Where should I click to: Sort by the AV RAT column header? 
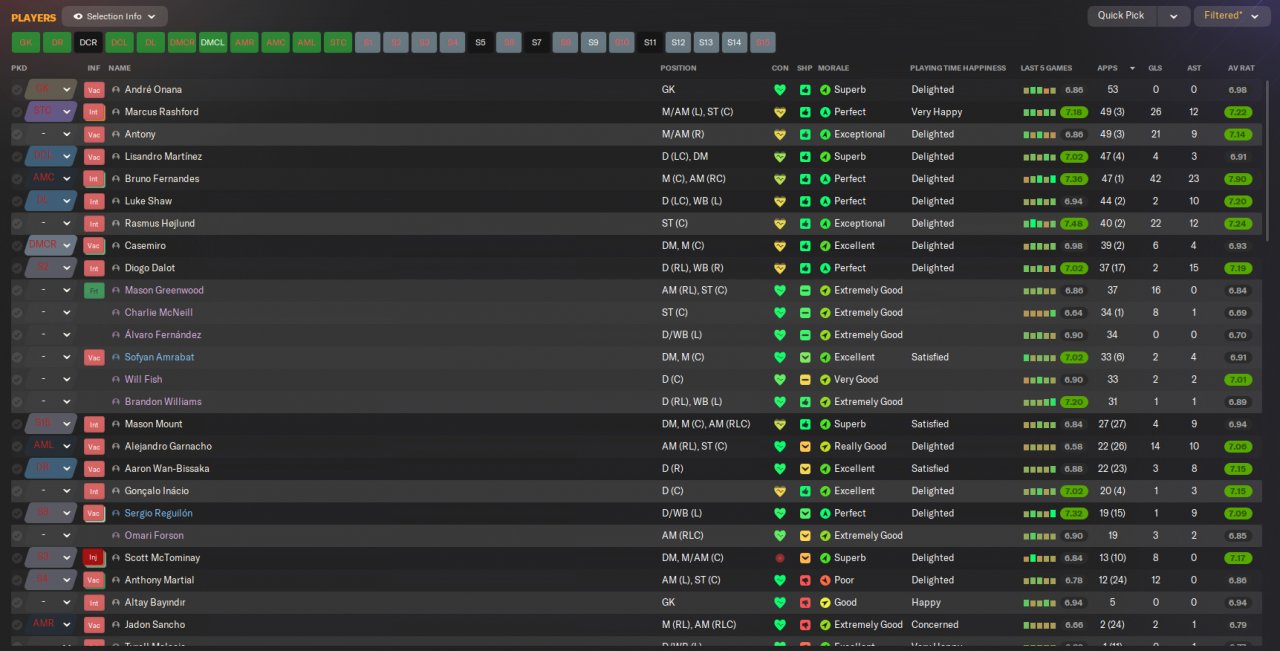[x=1241, y=68]
